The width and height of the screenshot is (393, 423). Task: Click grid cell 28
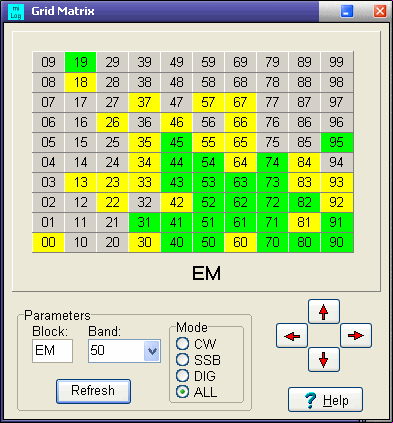112,82
